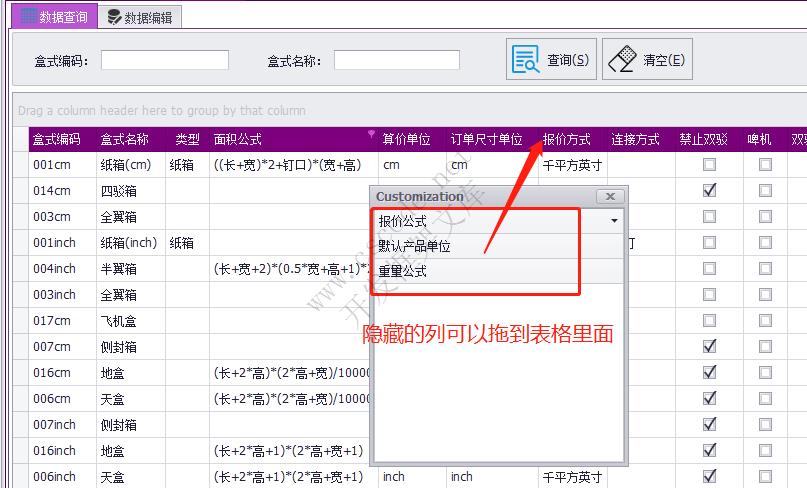Click the filter pin icon on 面积公式 header
Image resolution: width=807 pixels, height=488 pixels.
(x=371, y=135)
